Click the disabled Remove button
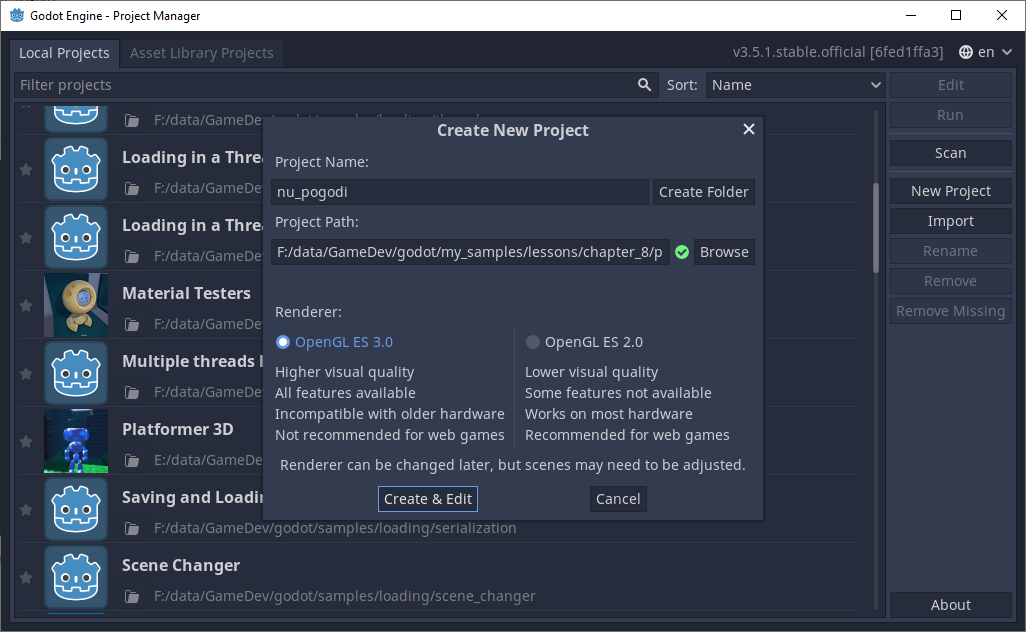This screenshot has width=1026, height=632. pyautogui.click(x=951, y=281)
